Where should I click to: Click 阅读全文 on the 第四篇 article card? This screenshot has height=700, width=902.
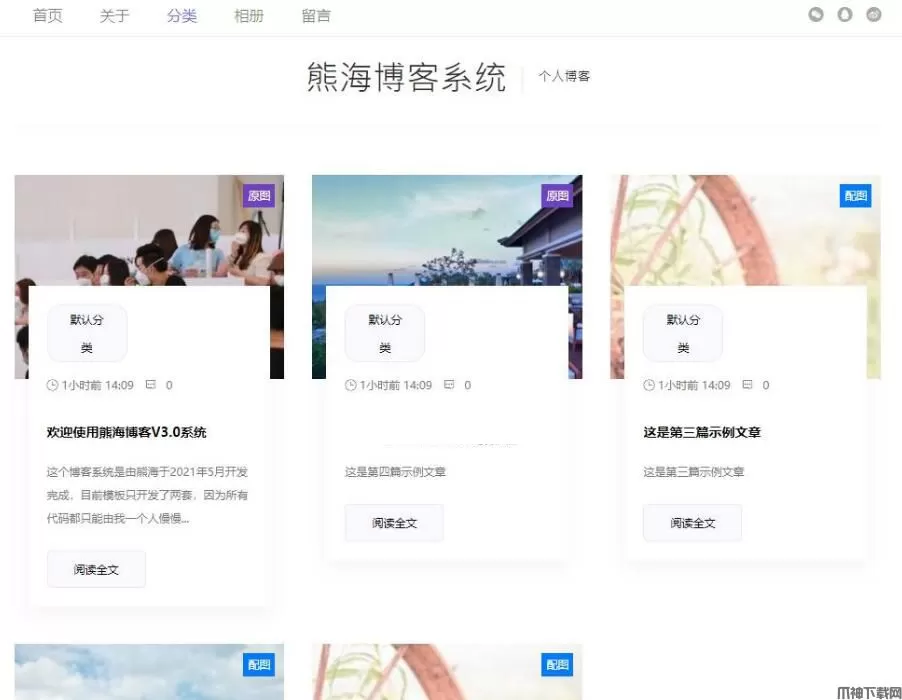point(394,523)
